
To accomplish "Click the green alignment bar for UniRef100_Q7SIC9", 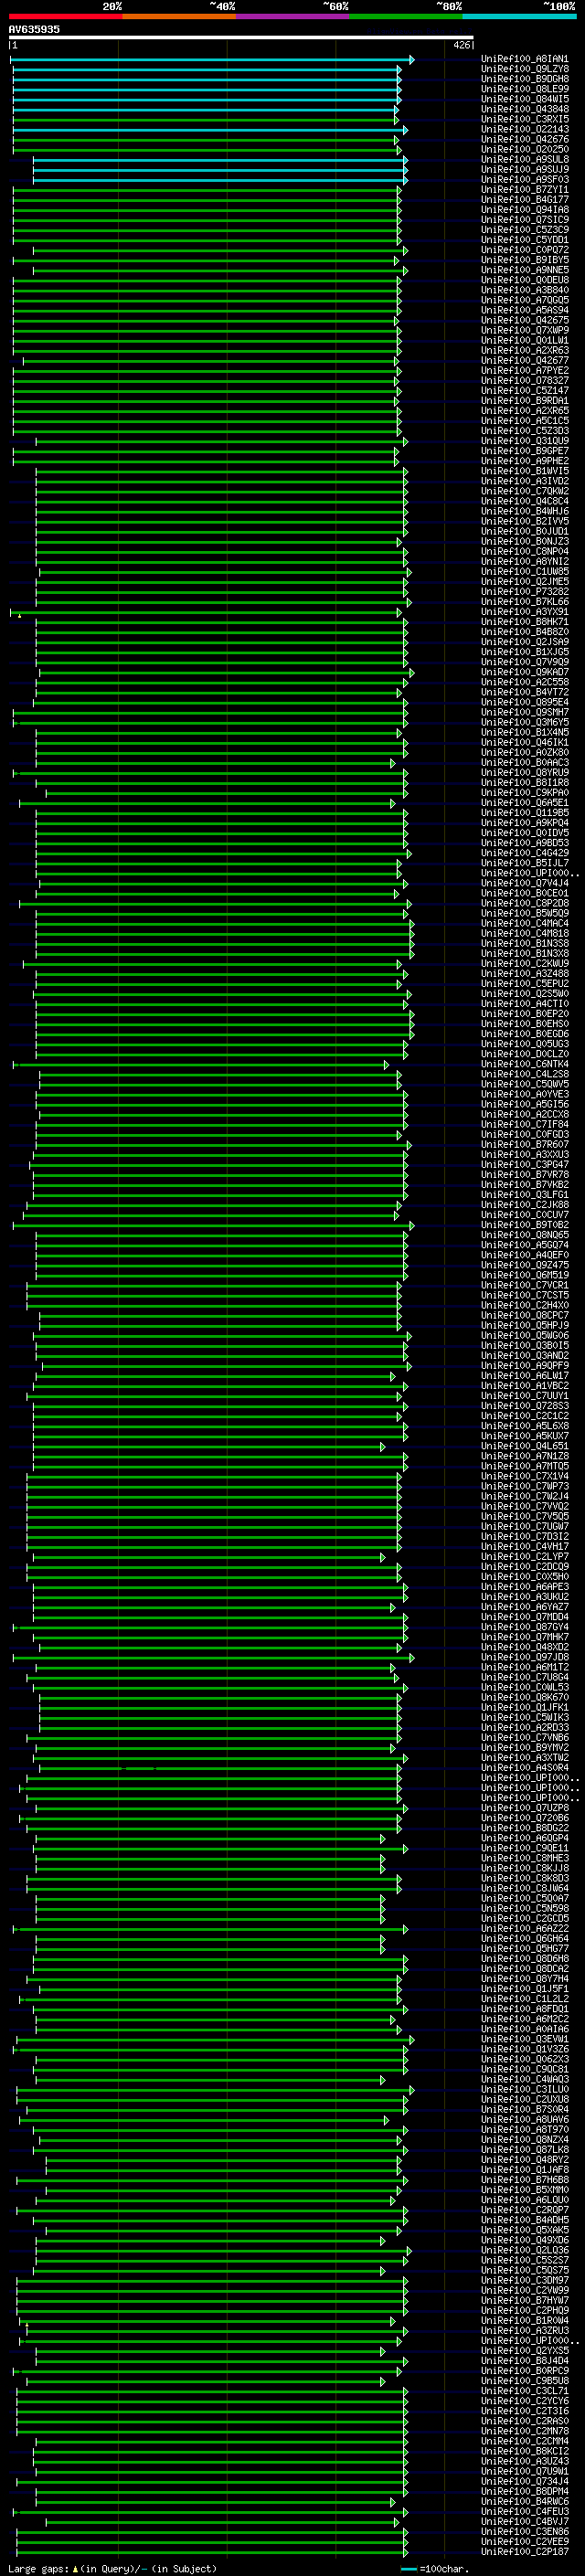I will pyautogui.click(x=207, y=220).
